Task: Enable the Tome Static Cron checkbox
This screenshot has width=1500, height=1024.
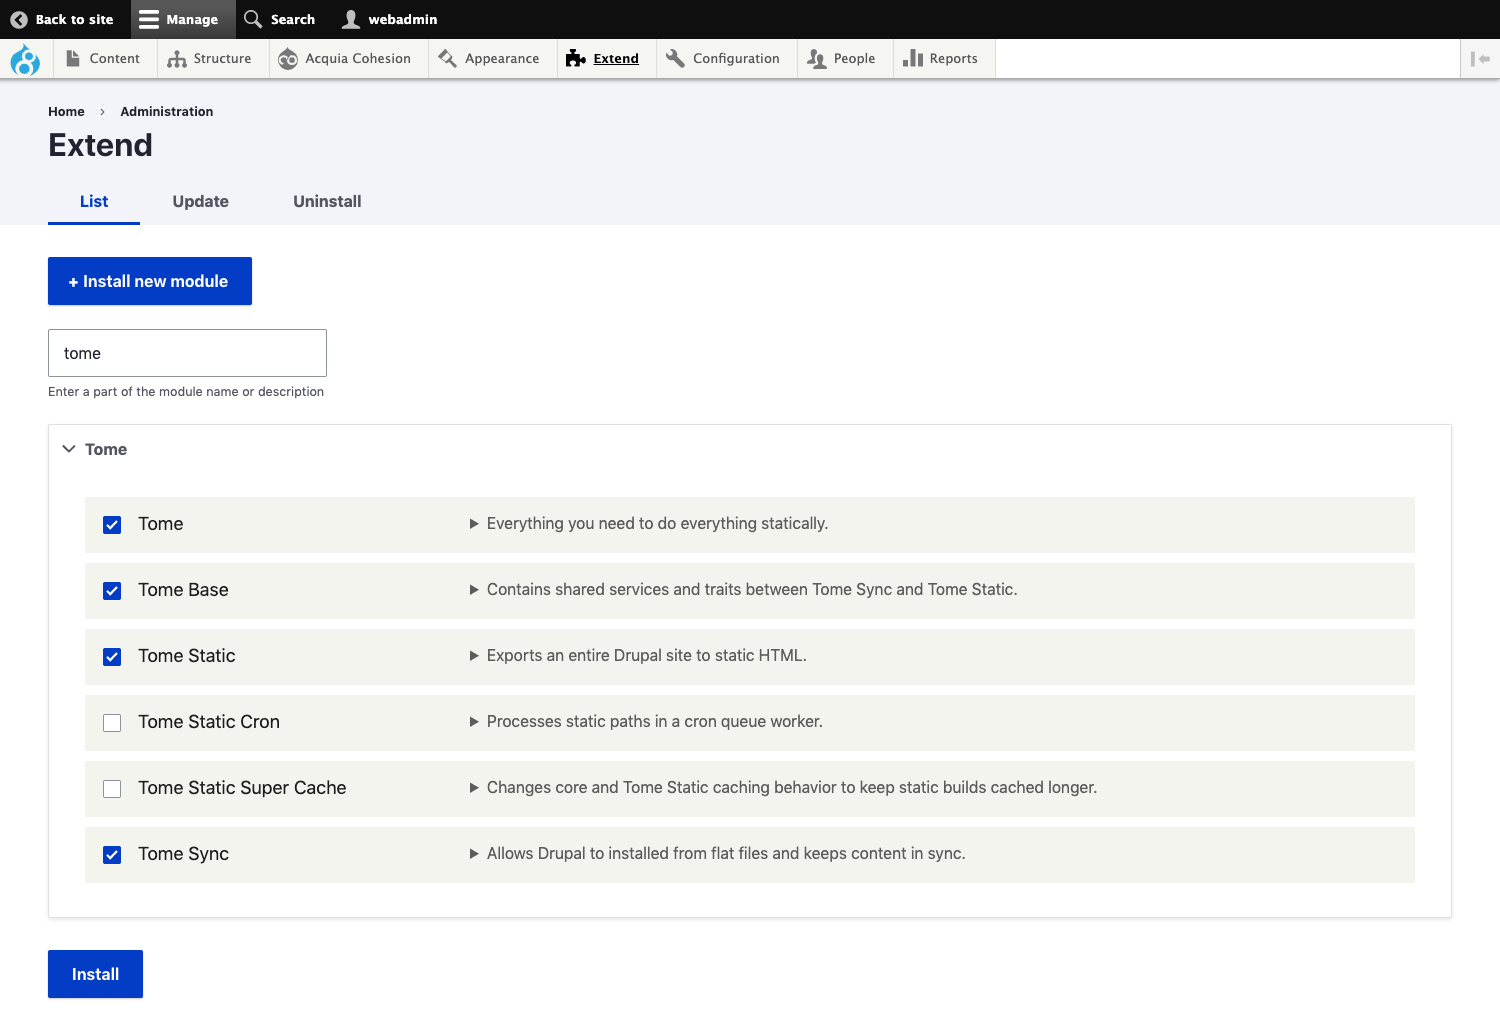Action: pyautogui.click(x=112, y=723)
